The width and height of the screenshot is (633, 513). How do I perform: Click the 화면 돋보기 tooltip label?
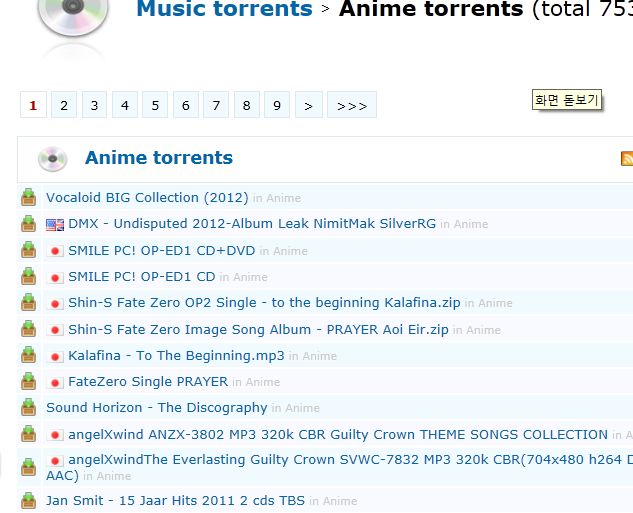point(567,100)
